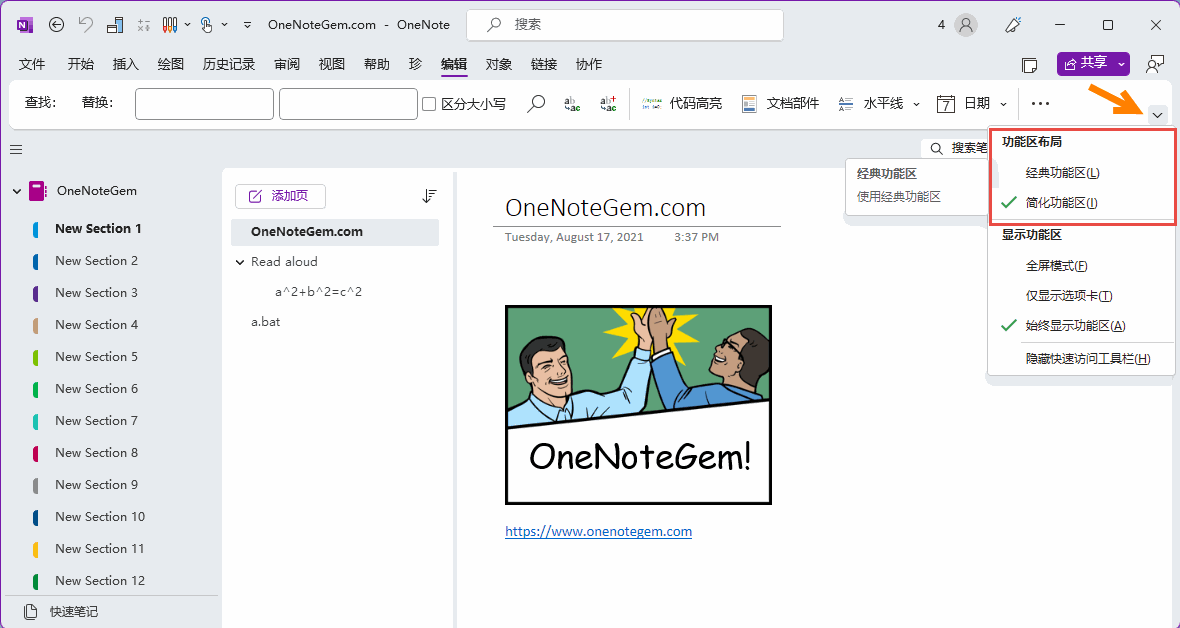Screen dimensions: 1180x628
Task: Click the 查找 find input field
Action: click(204, 104)
